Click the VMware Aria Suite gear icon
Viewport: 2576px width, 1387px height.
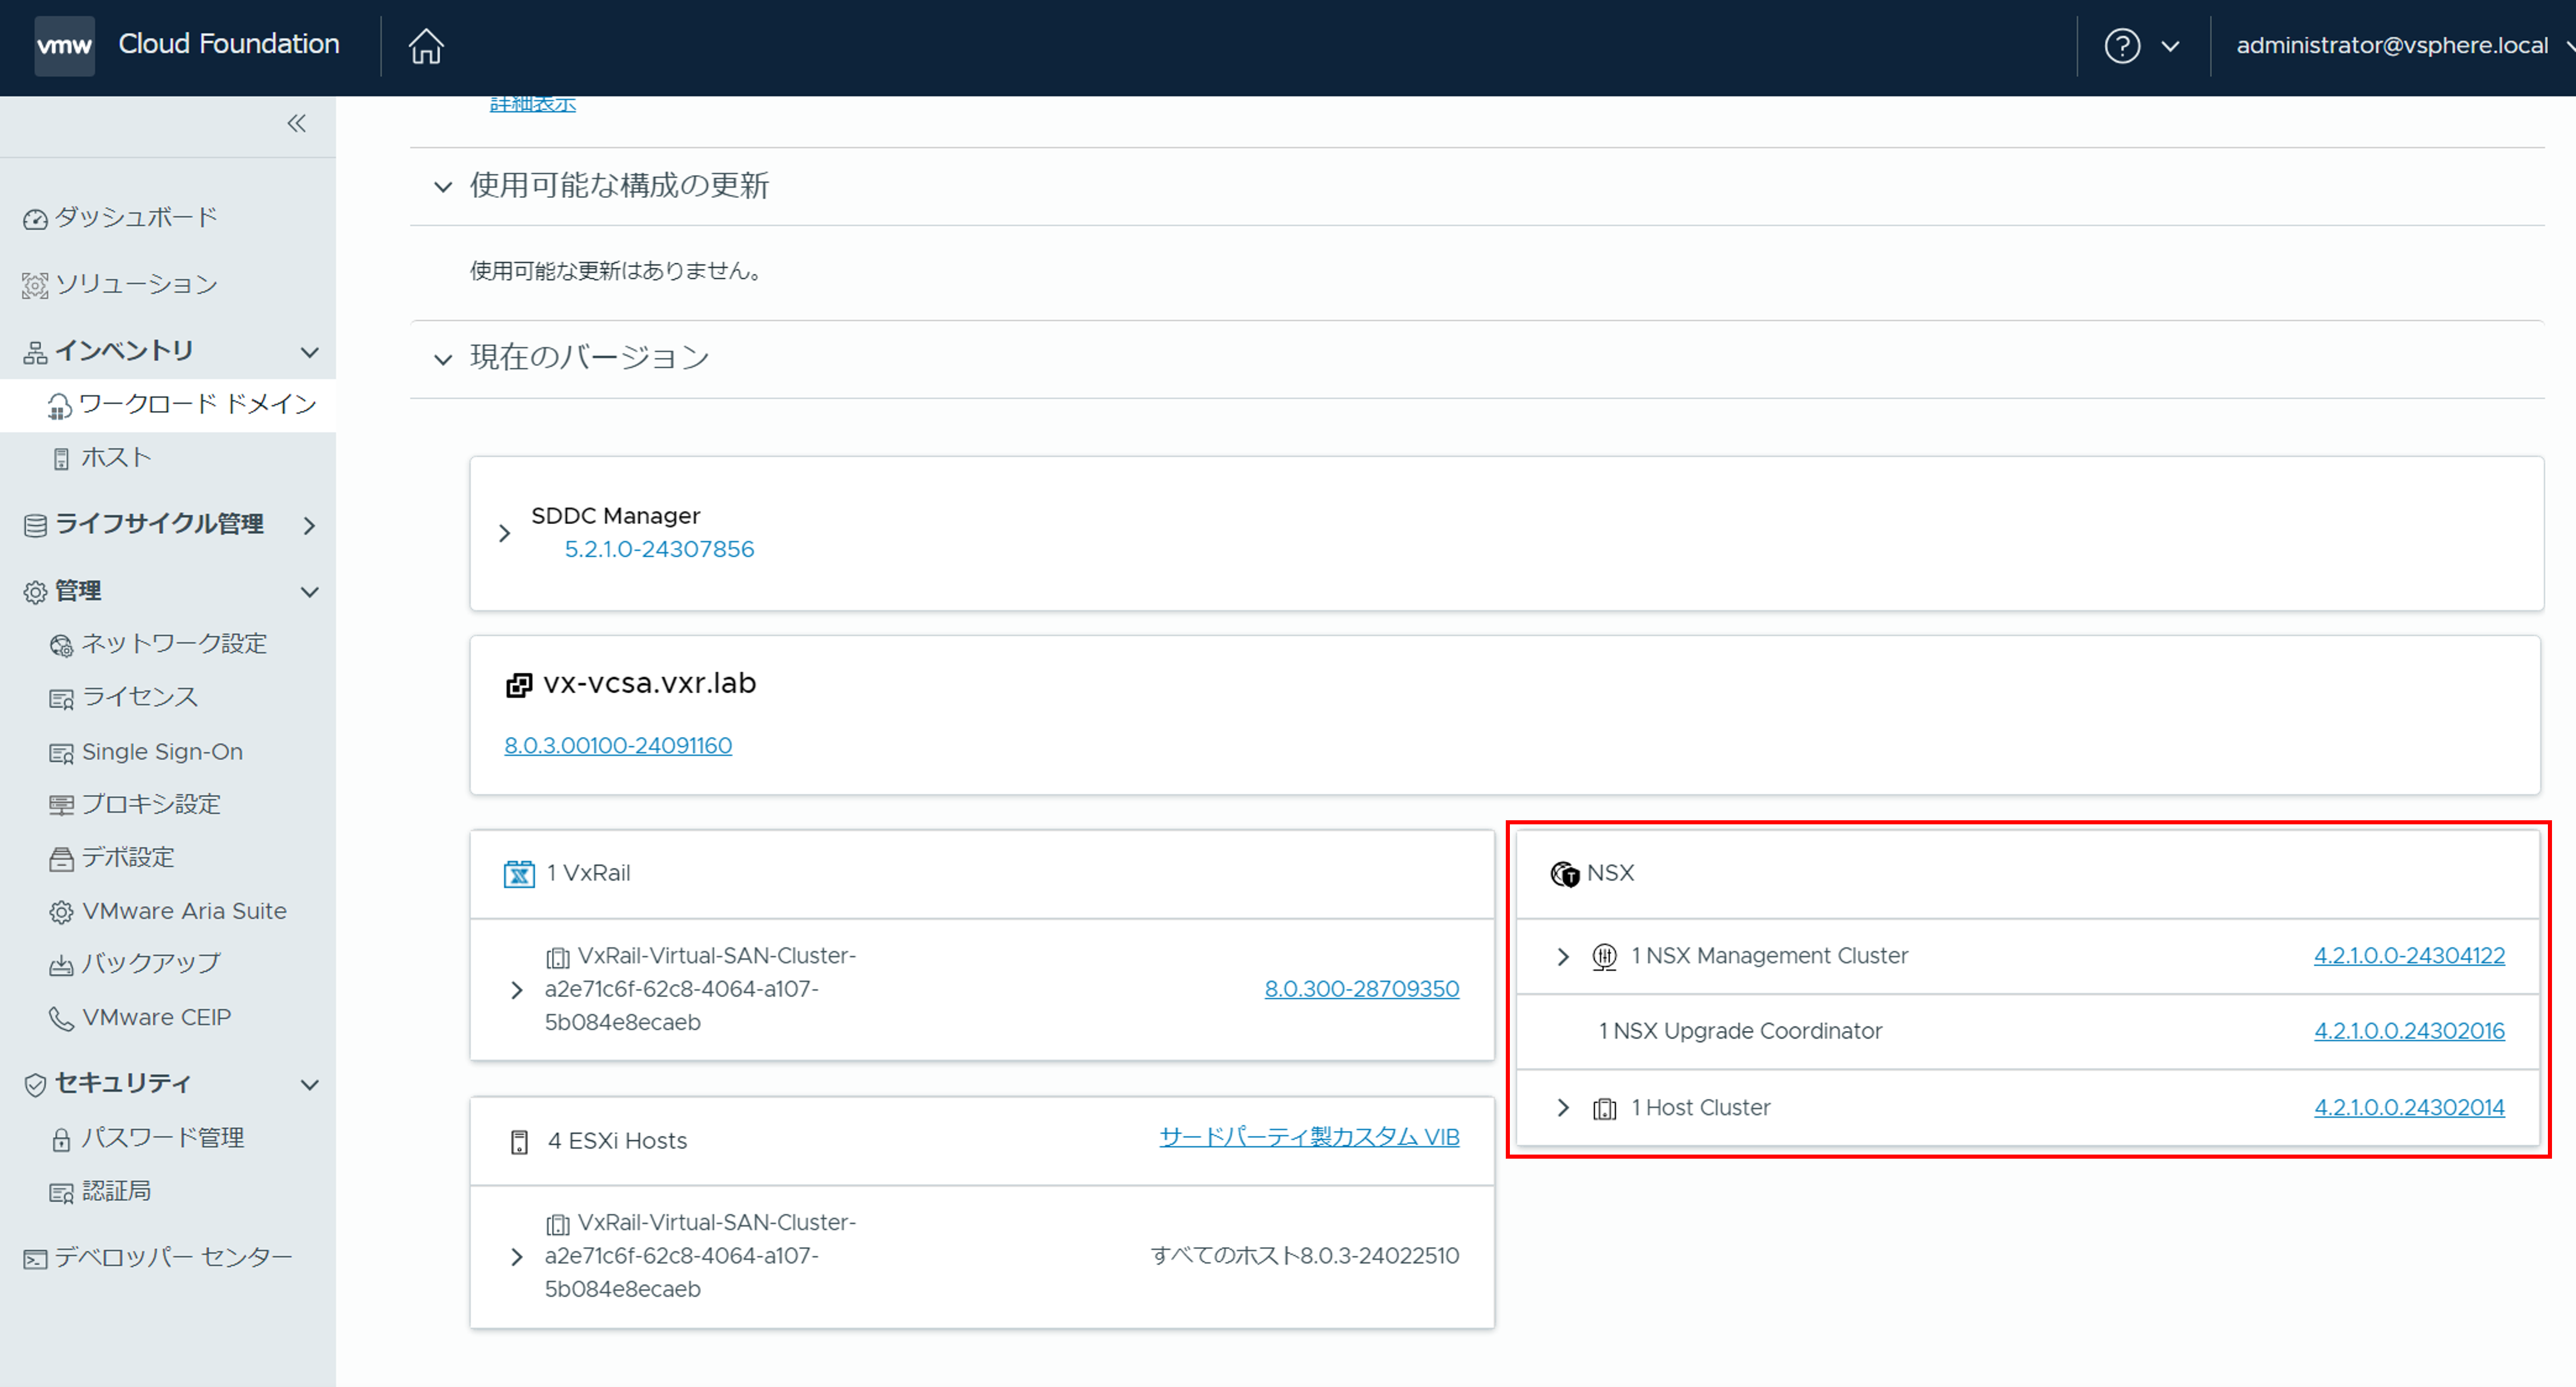coord(61,912)
